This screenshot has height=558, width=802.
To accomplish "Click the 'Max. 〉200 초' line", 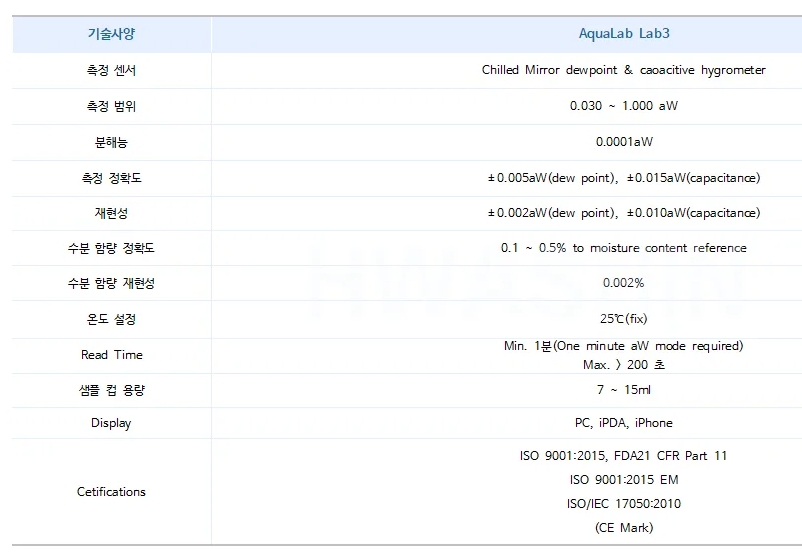I will pyautogui.click(x=623, y=365).
